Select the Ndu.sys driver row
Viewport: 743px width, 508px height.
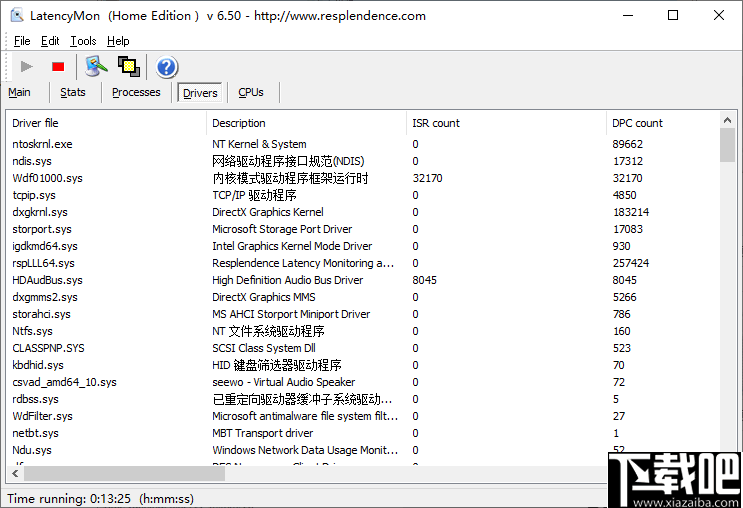pos(363,451)
